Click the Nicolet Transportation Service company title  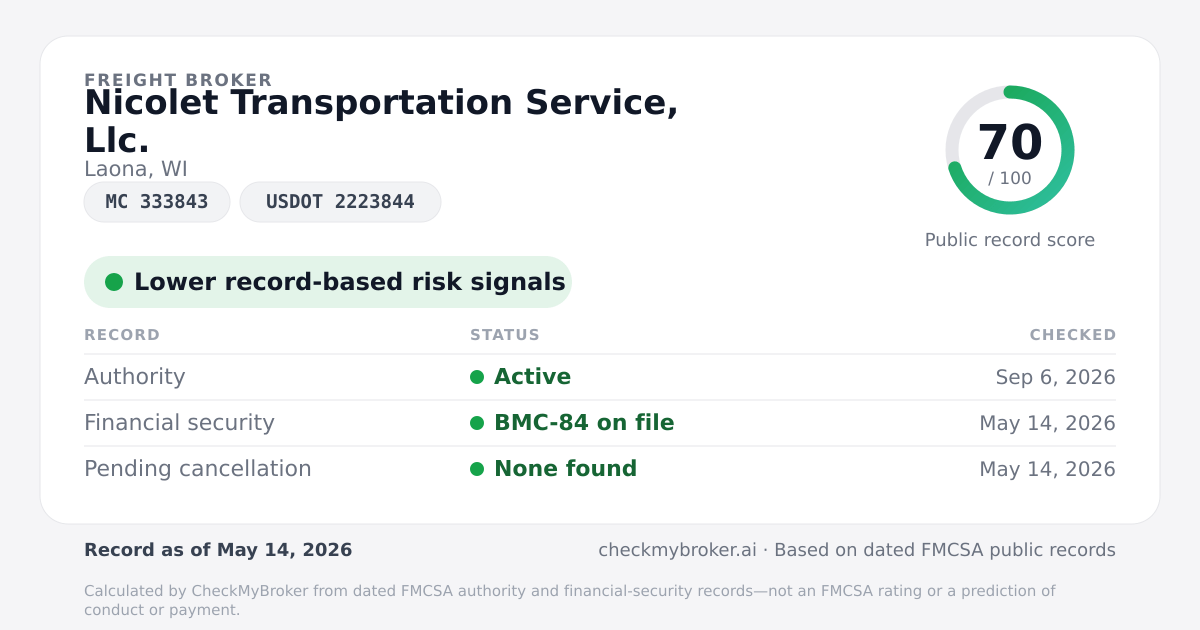coord(382,121)
